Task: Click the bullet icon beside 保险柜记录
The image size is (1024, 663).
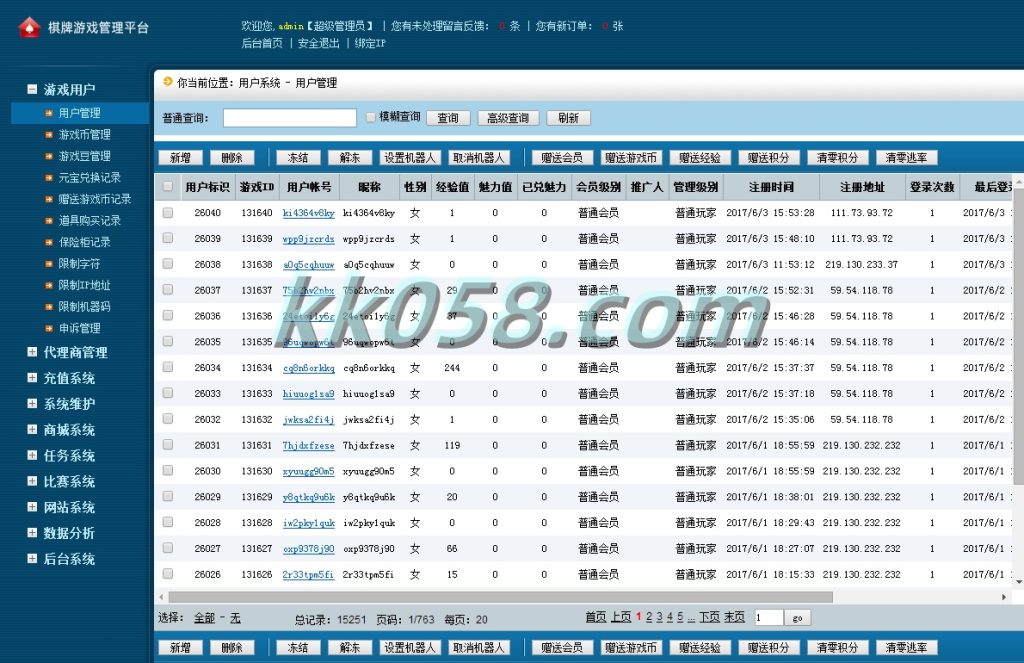Action: click(x=48, y=242)
